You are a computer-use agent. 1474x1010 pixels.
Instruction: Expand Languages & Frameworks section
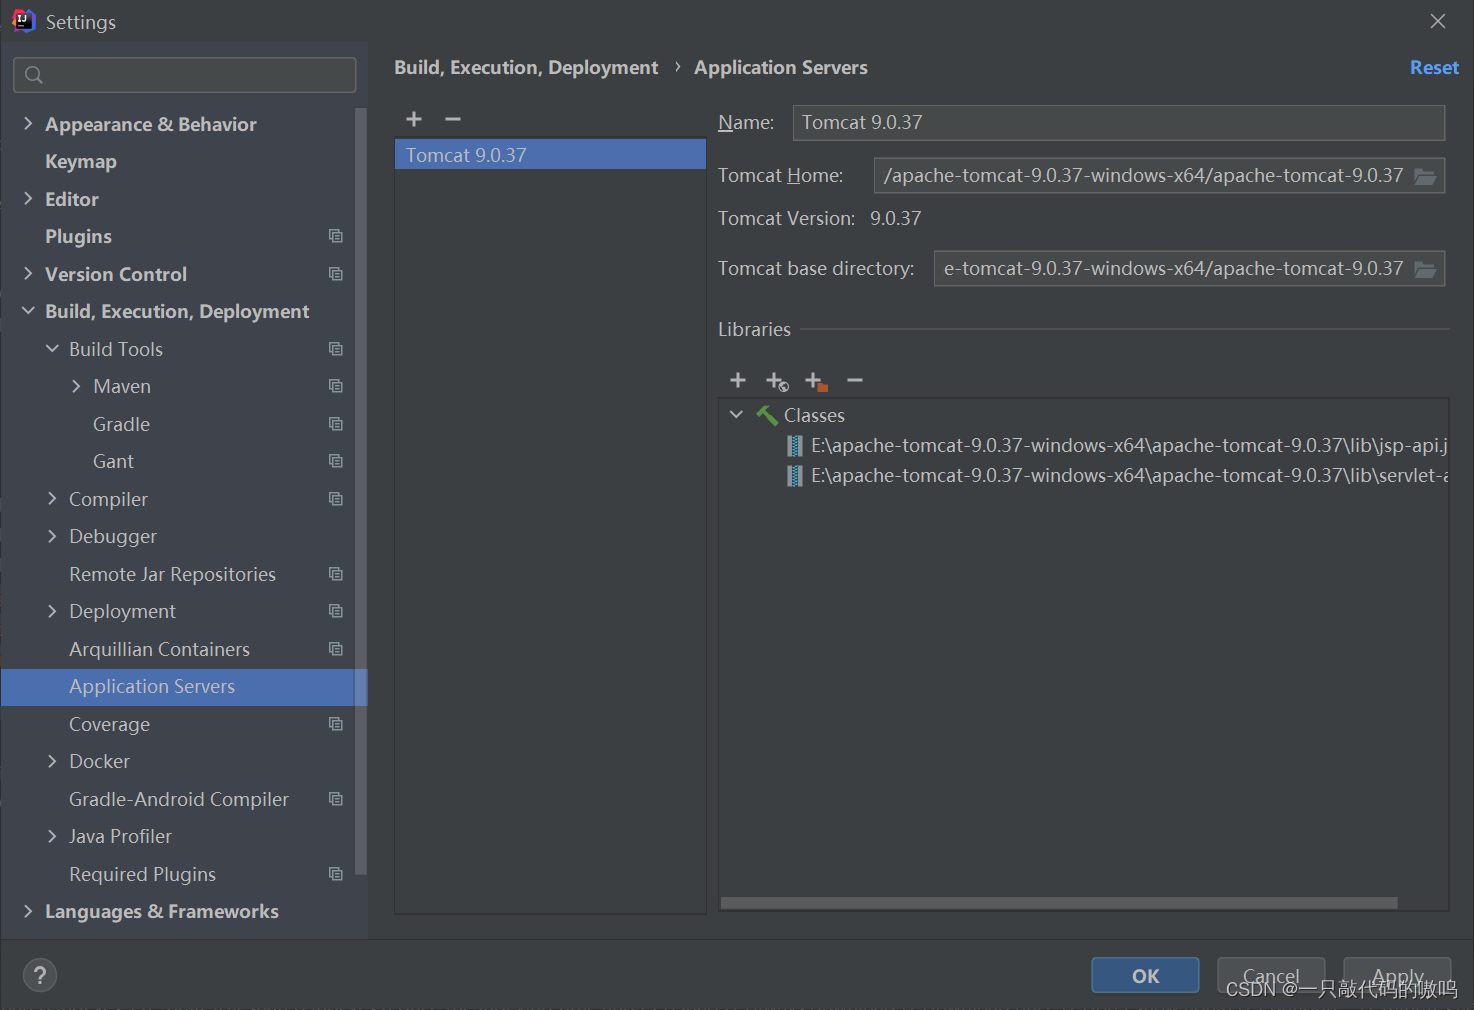[28, 911]
